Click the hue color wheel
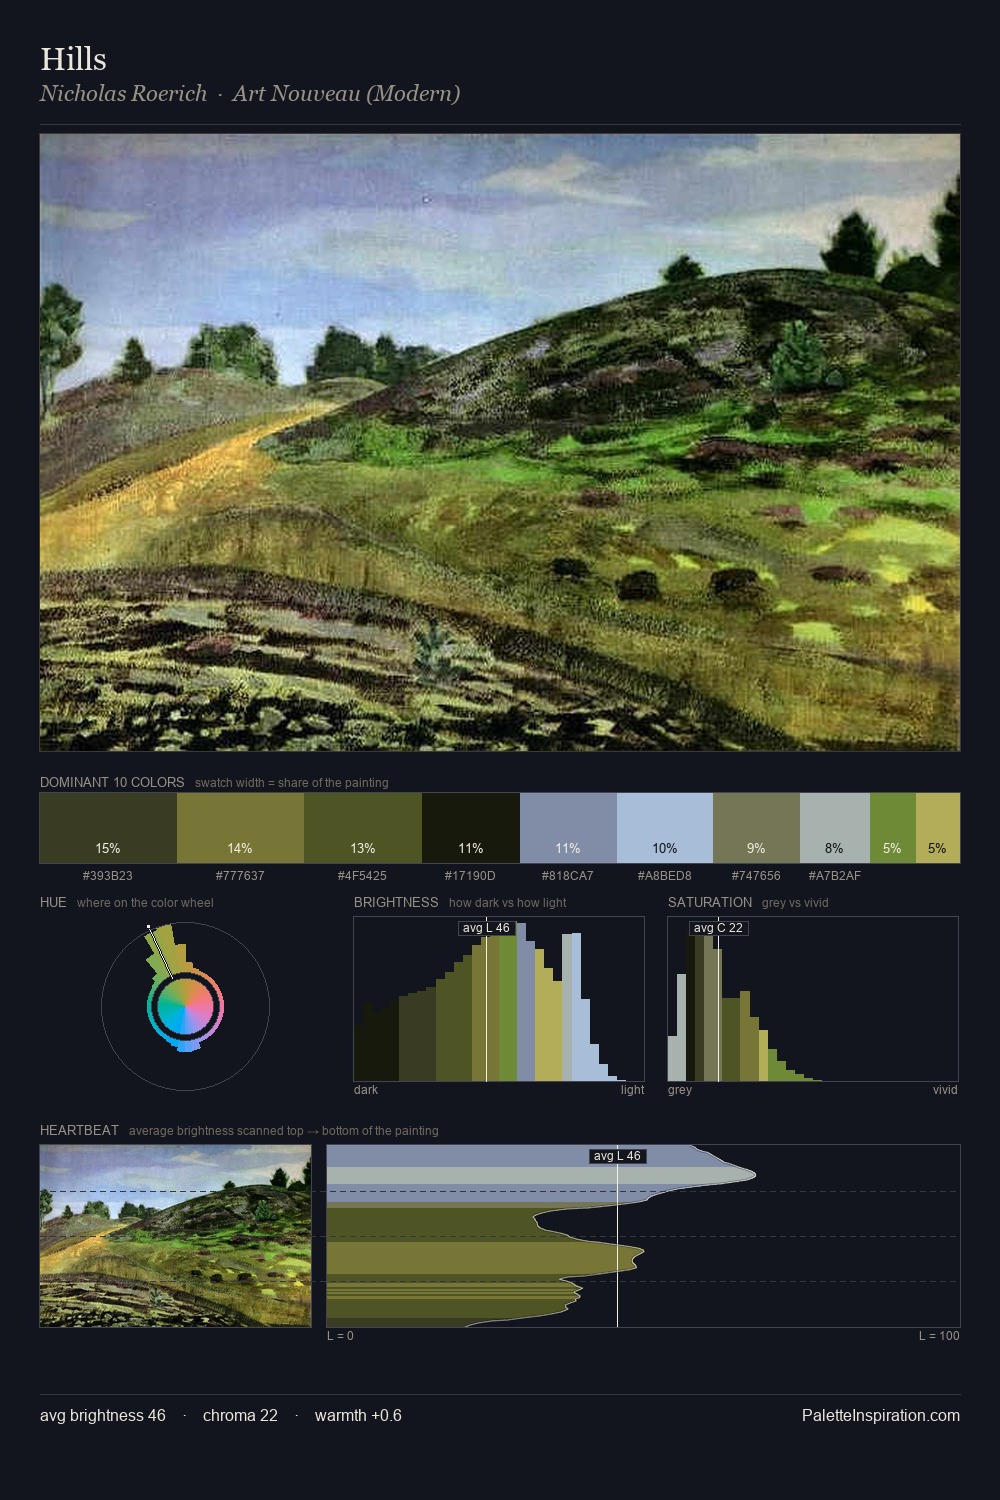Image resolution: width=1000 pixels, height=1500 pixels. pos(185,1006)
